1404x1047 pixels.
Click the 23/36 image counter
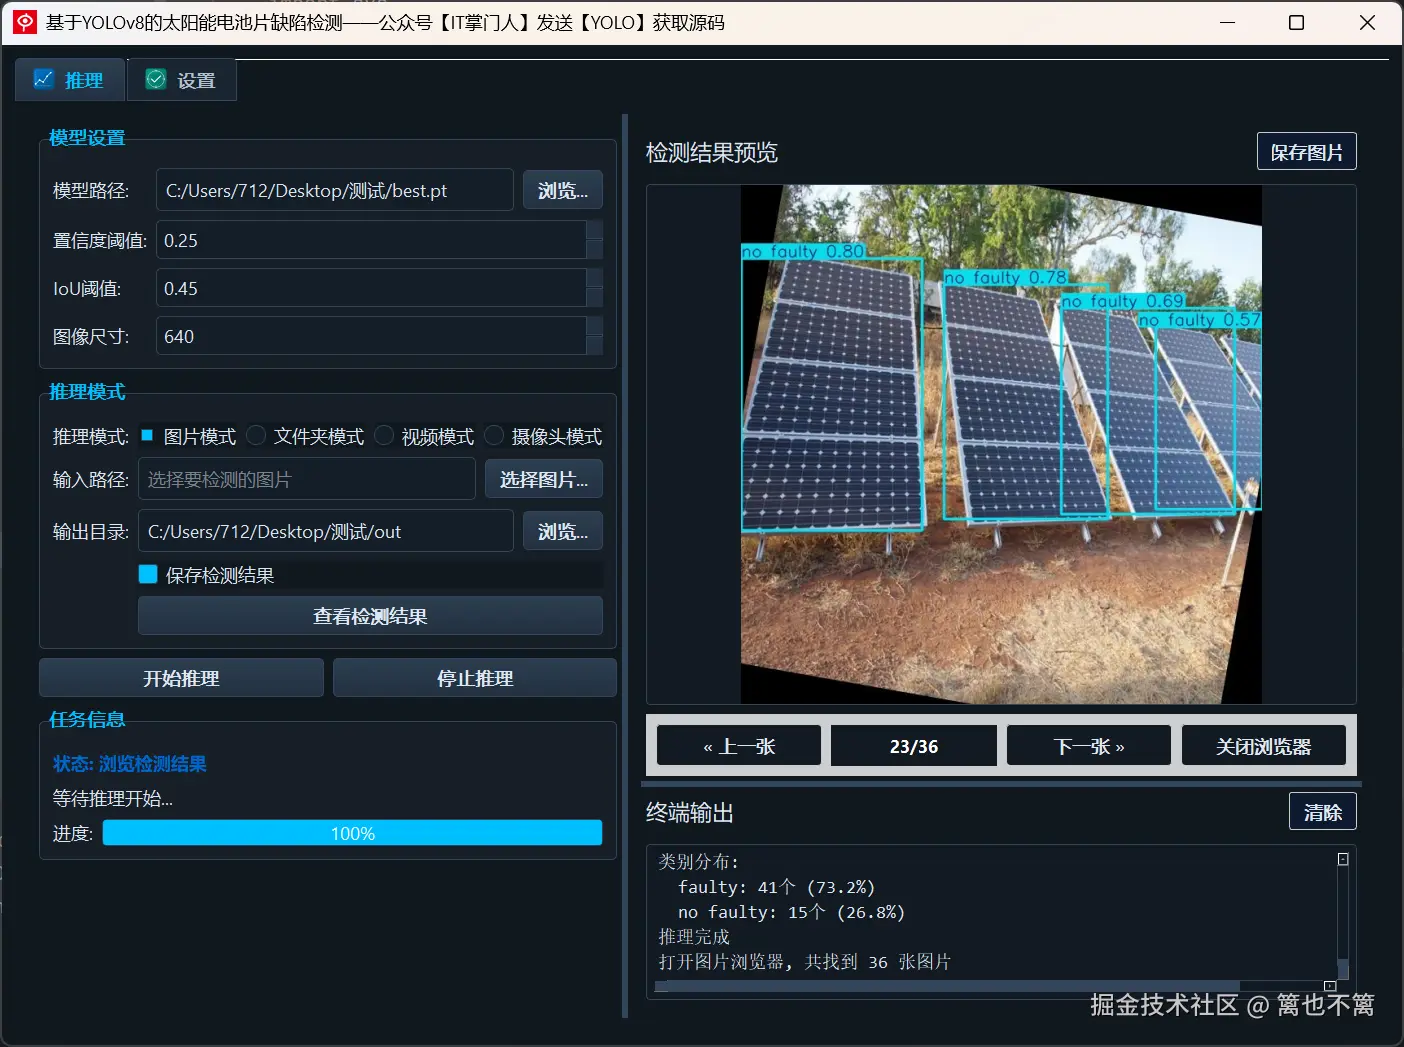914,746
